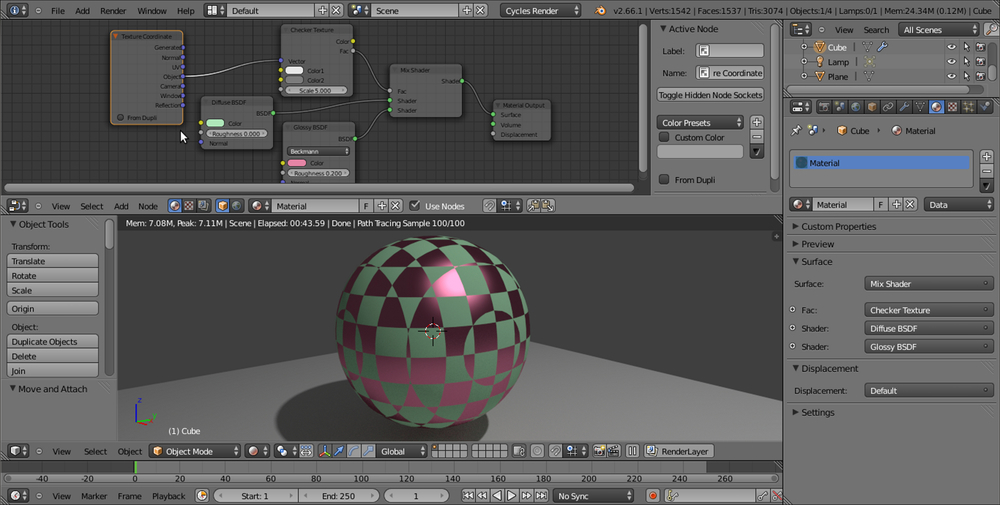1000x505 pixels.
Task: Click the play animation button in timeline
Action: coord(511,496)
